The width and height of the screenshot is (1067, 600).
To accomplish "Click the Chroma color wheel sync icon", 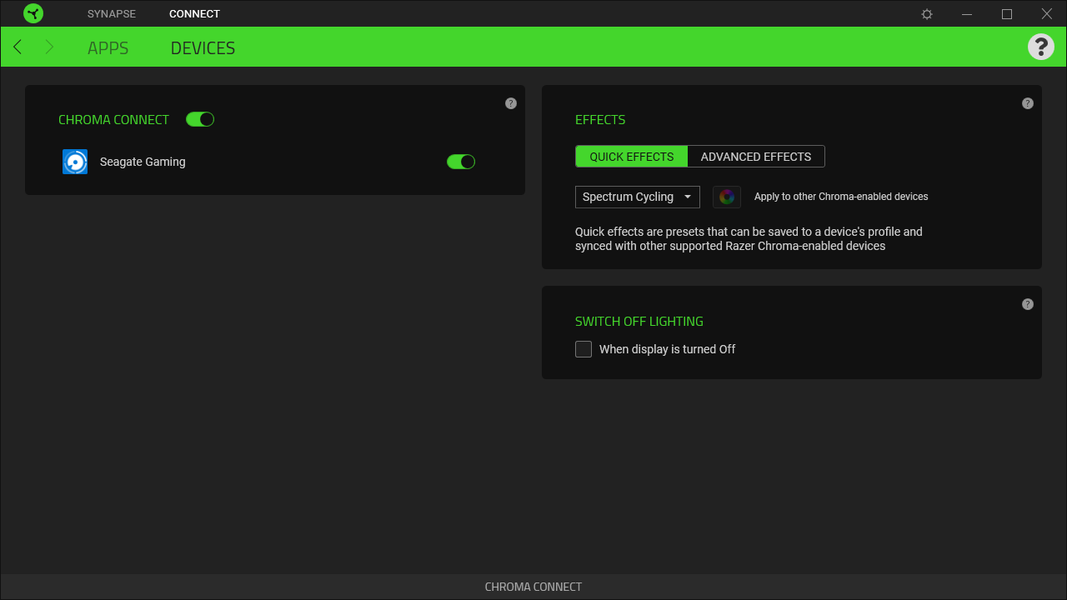I will (727, 197).
